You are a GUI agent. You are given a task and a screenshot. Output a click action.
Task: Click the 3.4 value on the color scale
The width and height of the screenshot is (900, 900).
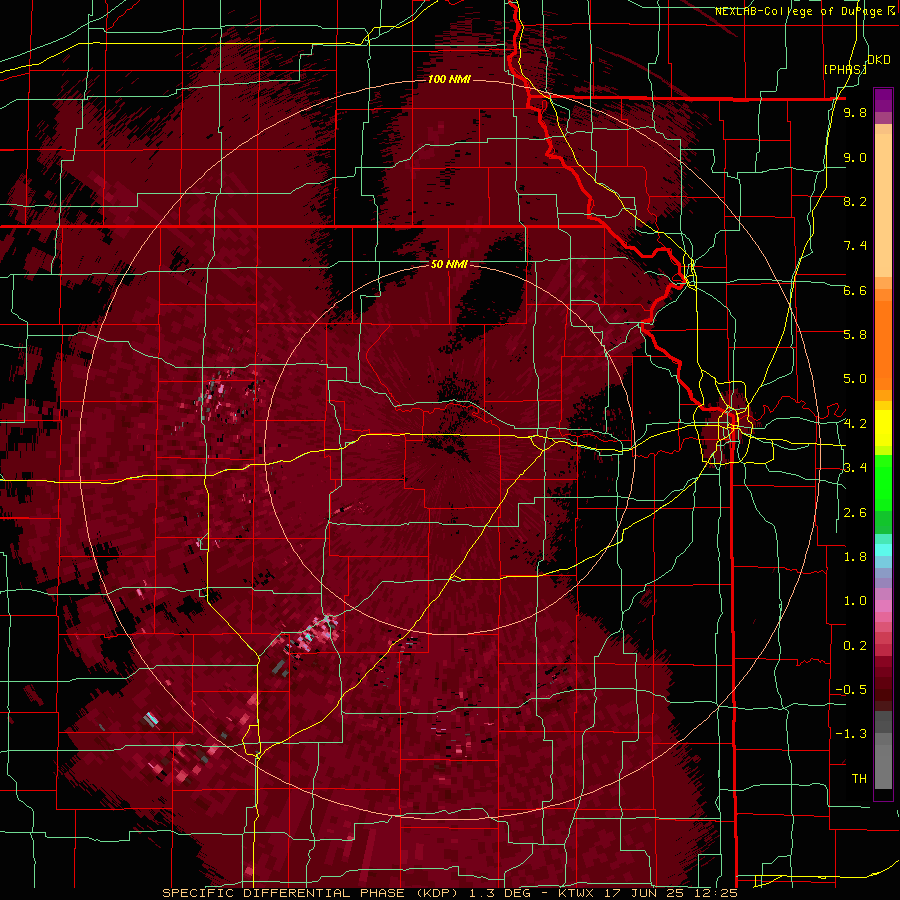(x=855, y=468)
